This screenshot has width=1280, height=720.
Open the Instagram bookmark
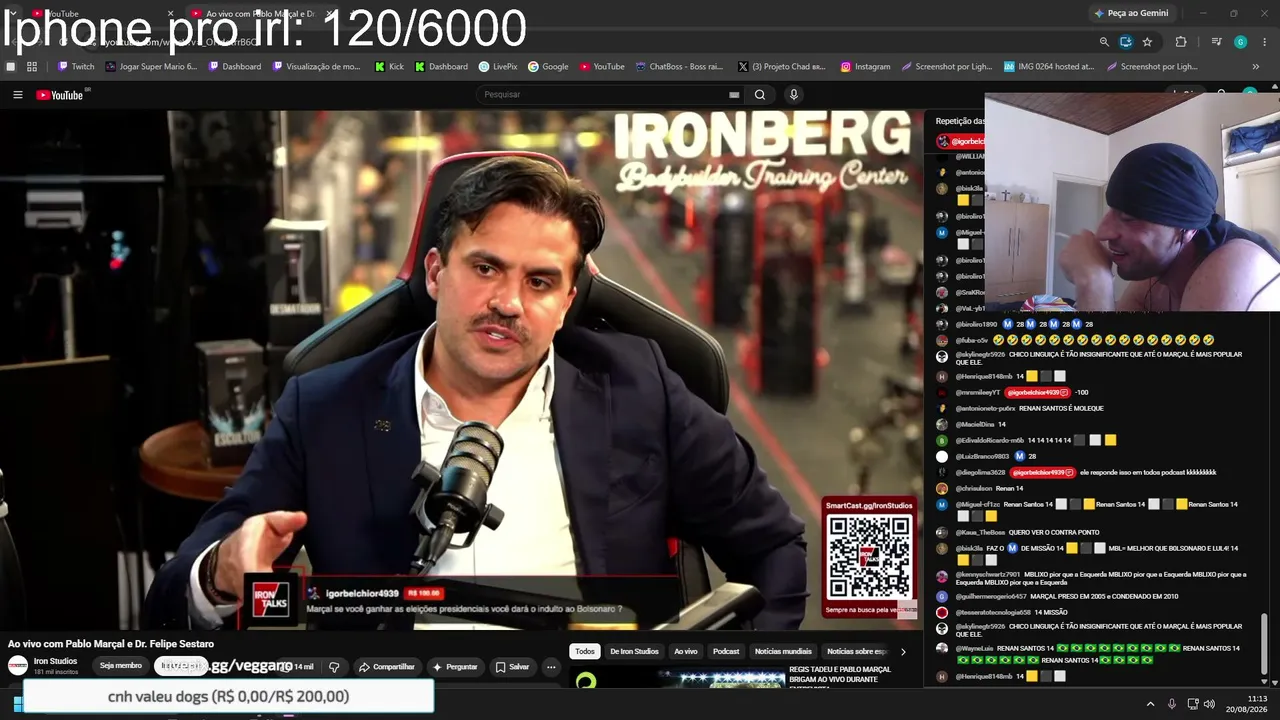866,67
